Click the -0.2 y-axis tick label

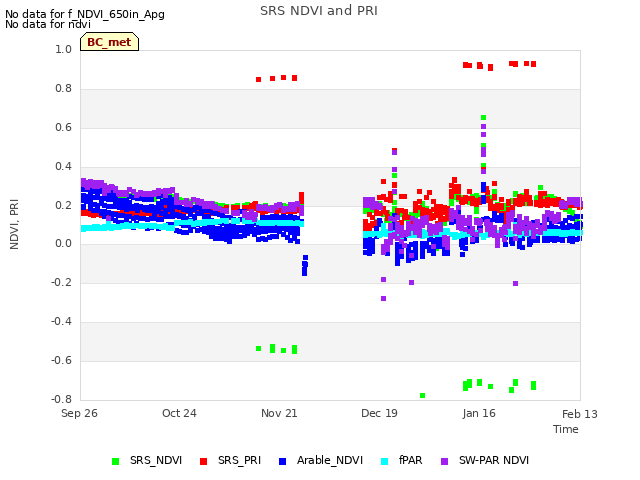point(61,282)
